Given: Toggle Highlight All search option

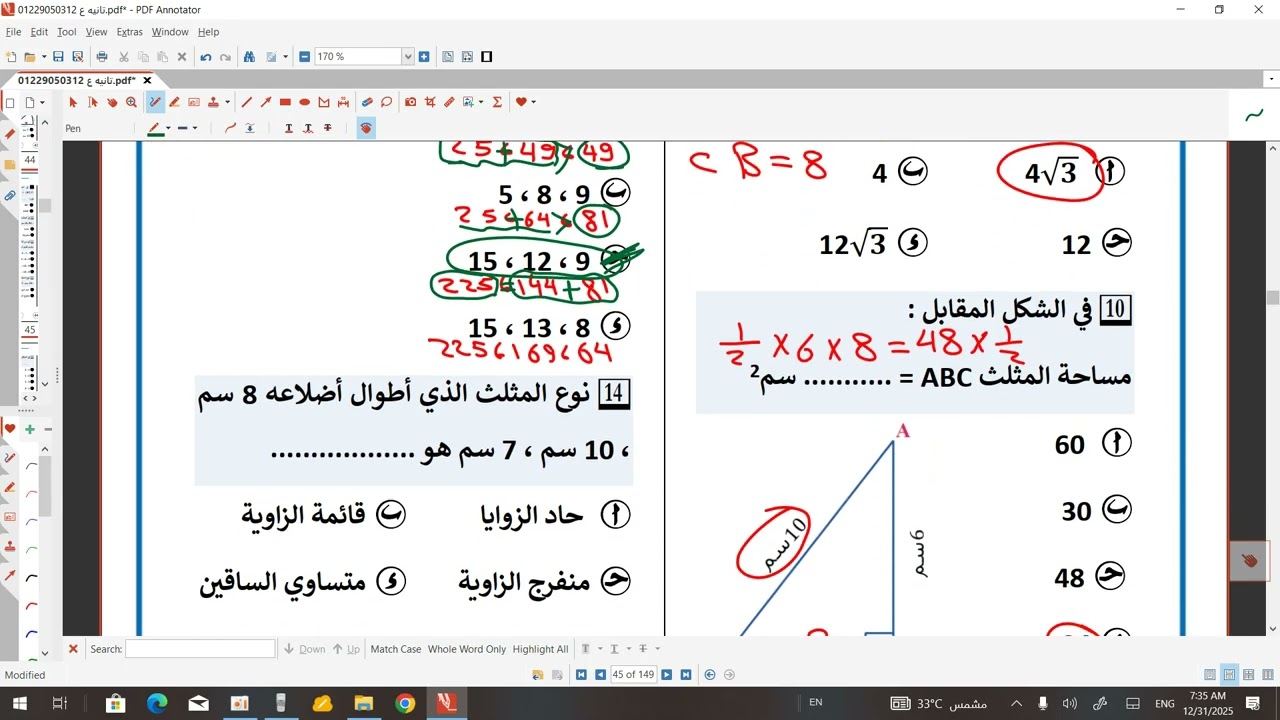Looking at the screenshot, I should pos(540,649).
